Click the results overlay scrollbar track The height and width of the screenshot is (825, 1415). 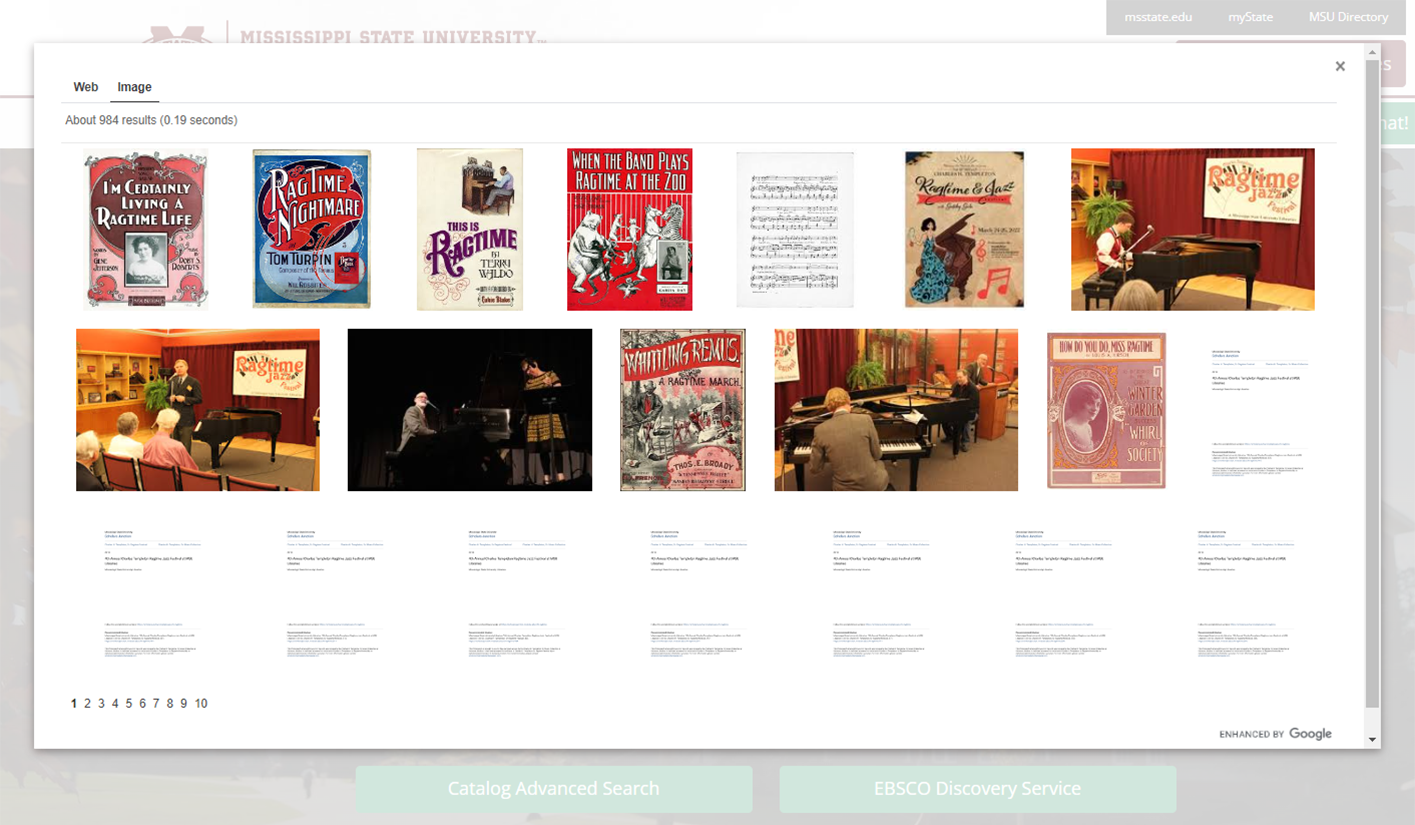pyautogui.click(x=1372, y=395)
